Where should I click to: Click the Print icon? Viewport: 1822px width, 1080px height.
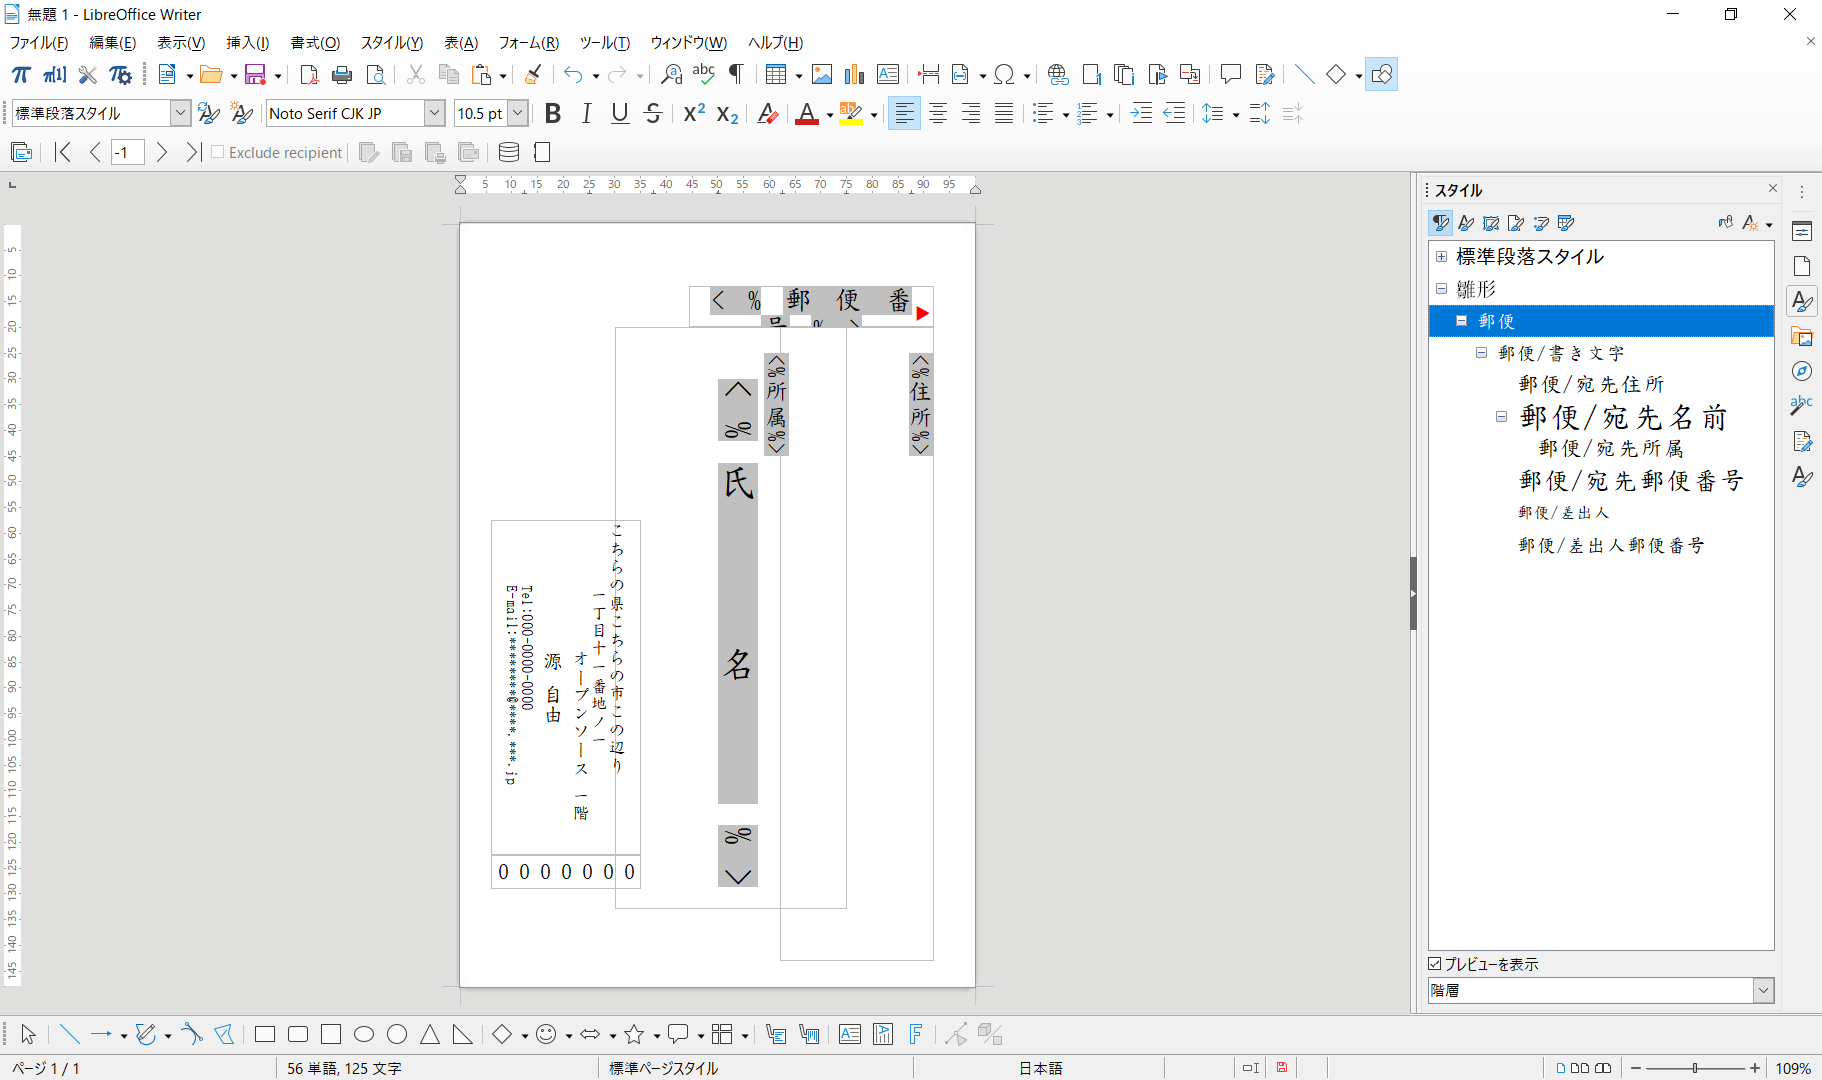point(342,75)
